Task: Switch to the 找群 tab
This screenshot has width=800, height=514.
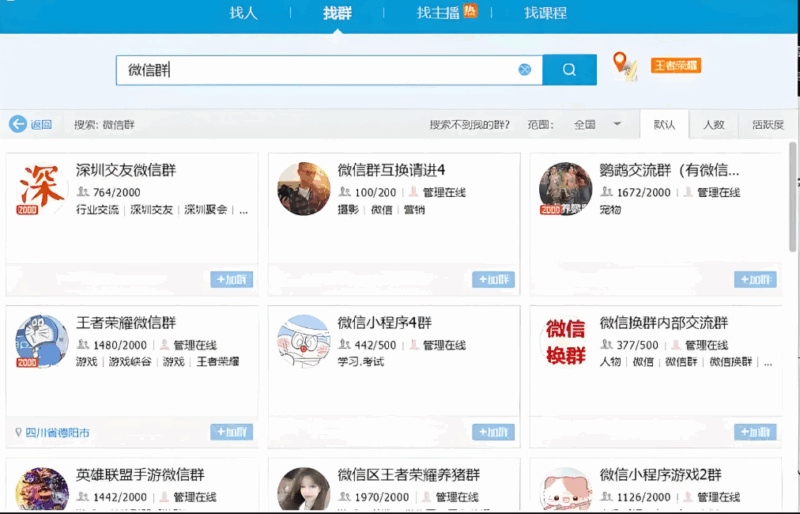Action: [x=337, y=13]
